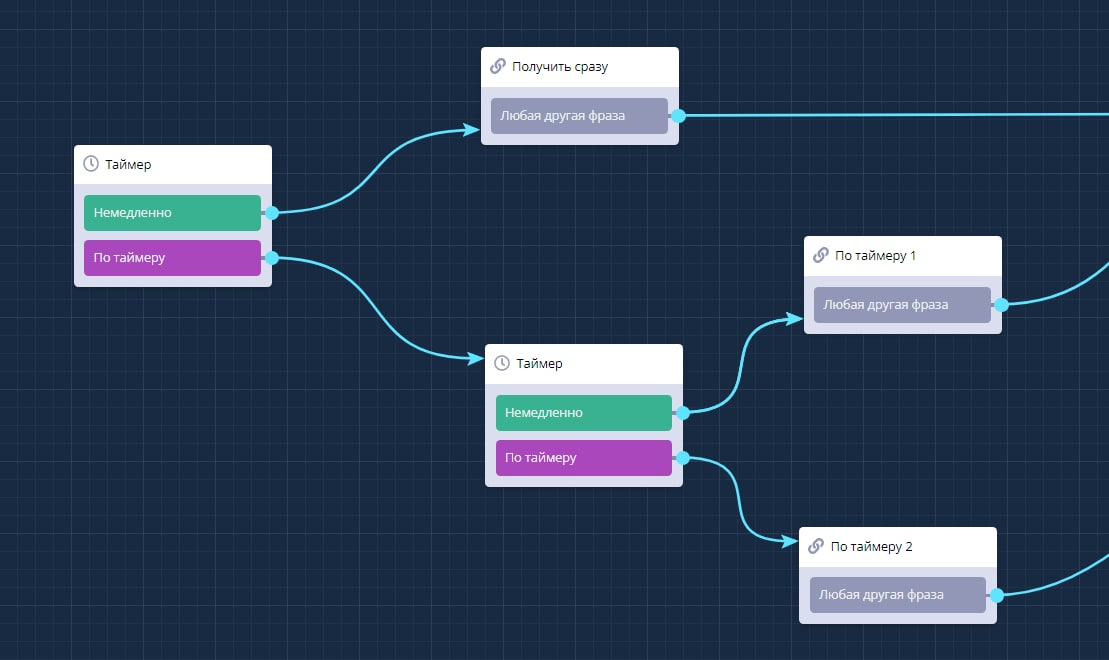This screenshot has width=1109, height=660.
Task: Open Любая другая фраза in Получить сразу node
Action: point(578,116)
